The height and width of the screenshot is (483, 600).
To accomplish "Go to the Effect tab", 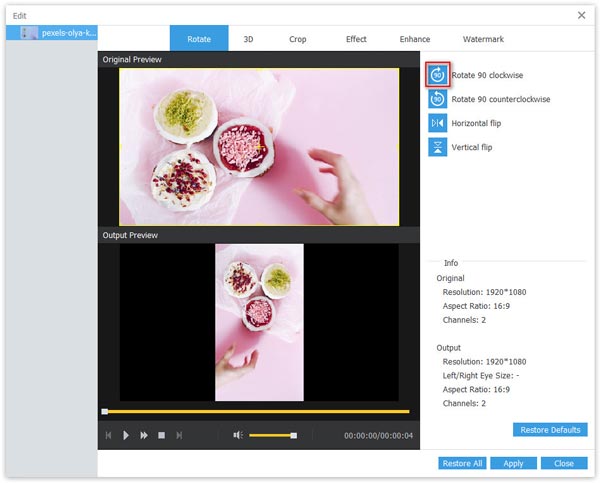I will point(356,39).
